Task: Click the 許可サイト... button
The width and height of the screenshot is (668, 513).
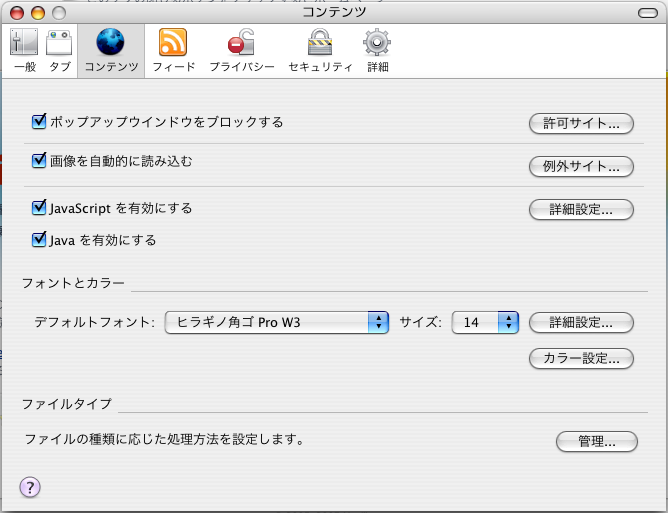Action: pyautogui.click(x=581, y=124)
